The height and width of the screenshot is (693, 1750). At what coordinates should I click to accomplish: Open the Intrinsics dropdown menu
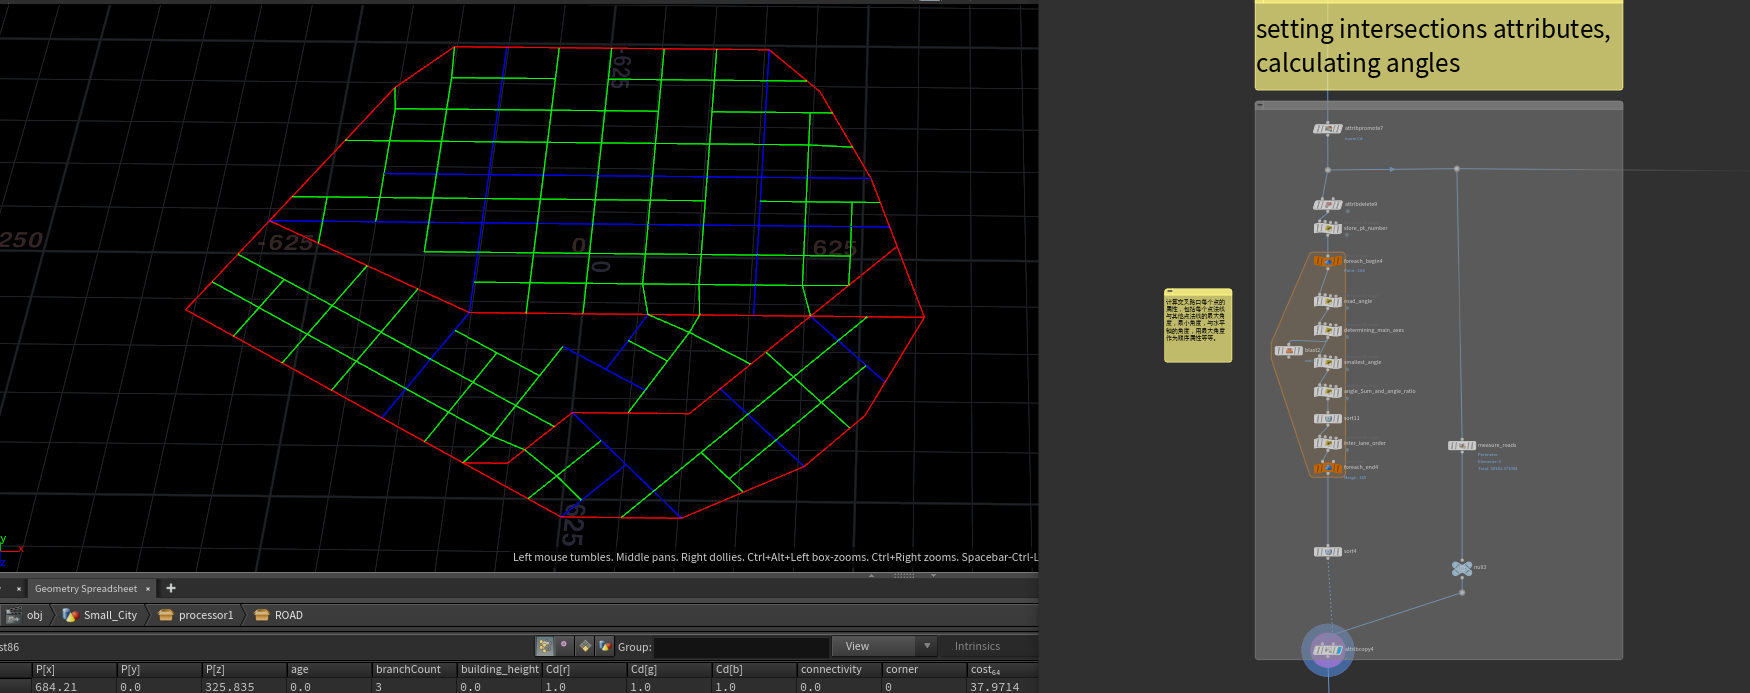click(x=977, y=646)
